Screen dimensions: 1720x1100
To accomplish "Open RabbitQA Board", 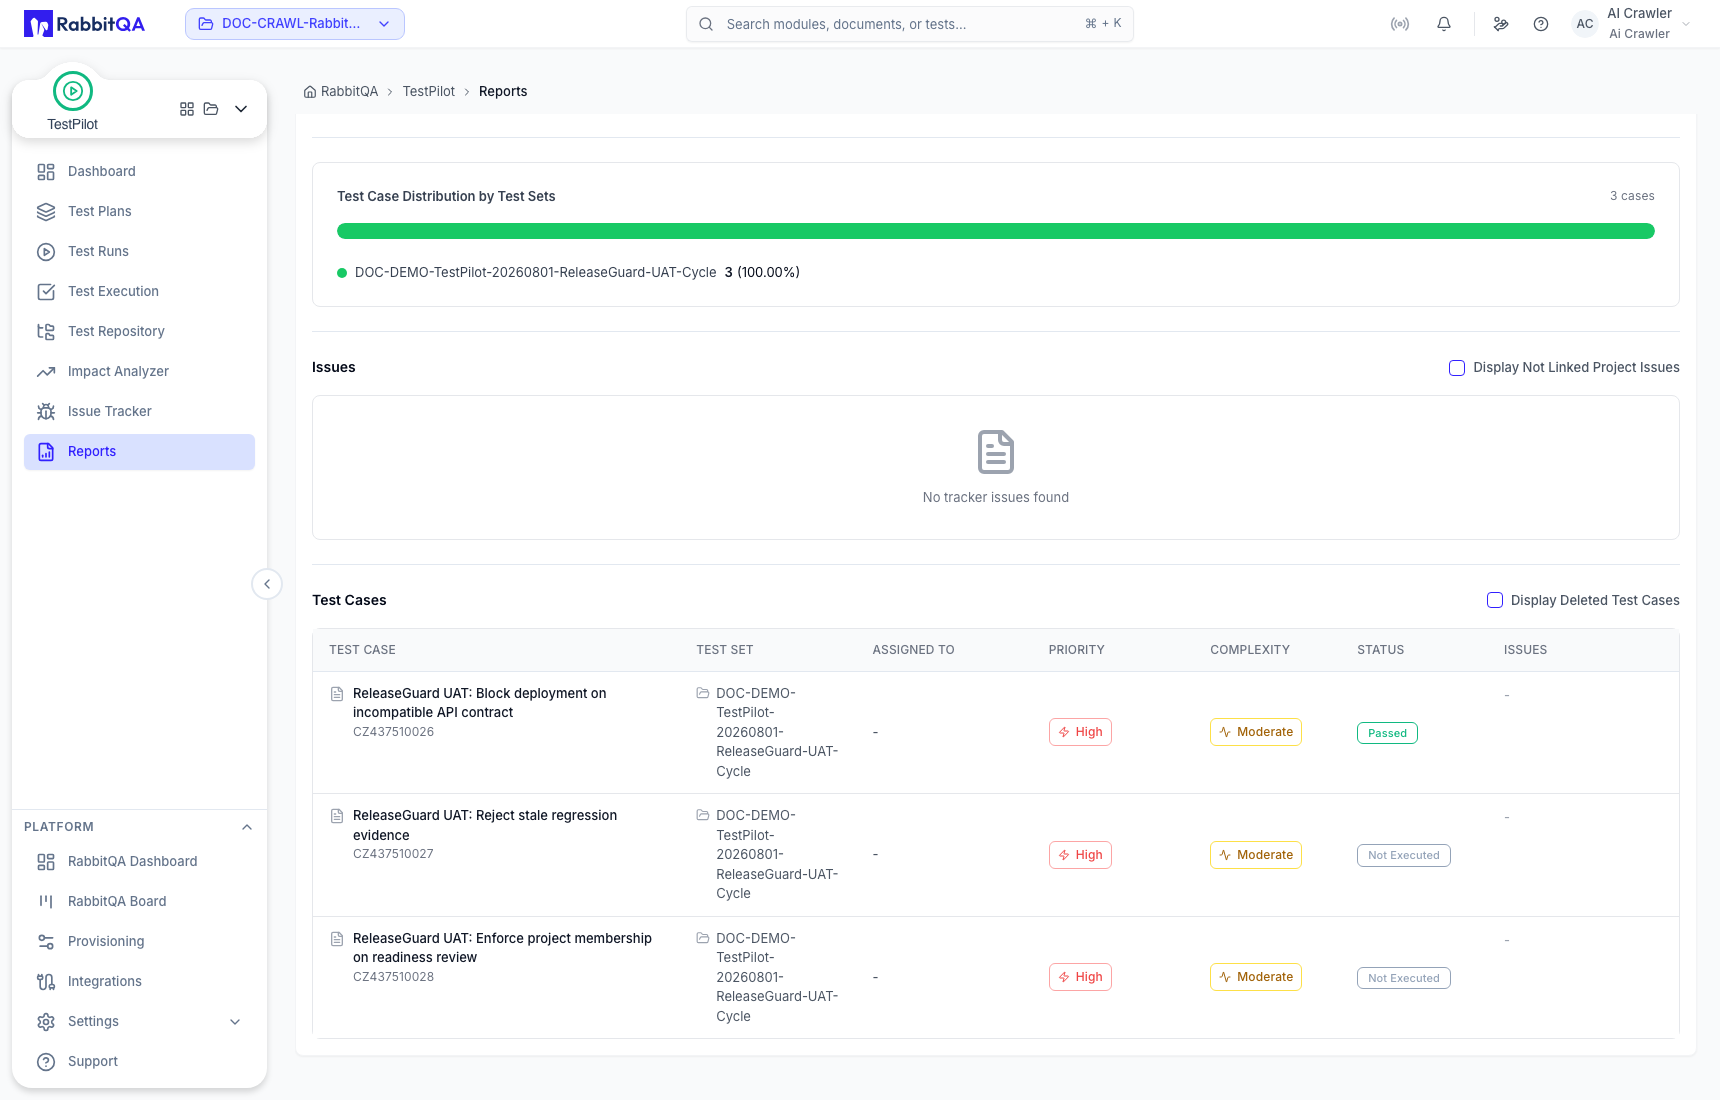I will [x=139, y=901].
